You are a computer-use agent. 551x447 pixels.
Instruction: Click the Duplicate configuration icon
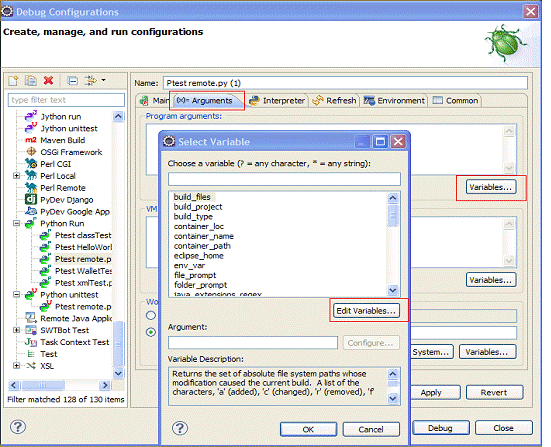31,81
